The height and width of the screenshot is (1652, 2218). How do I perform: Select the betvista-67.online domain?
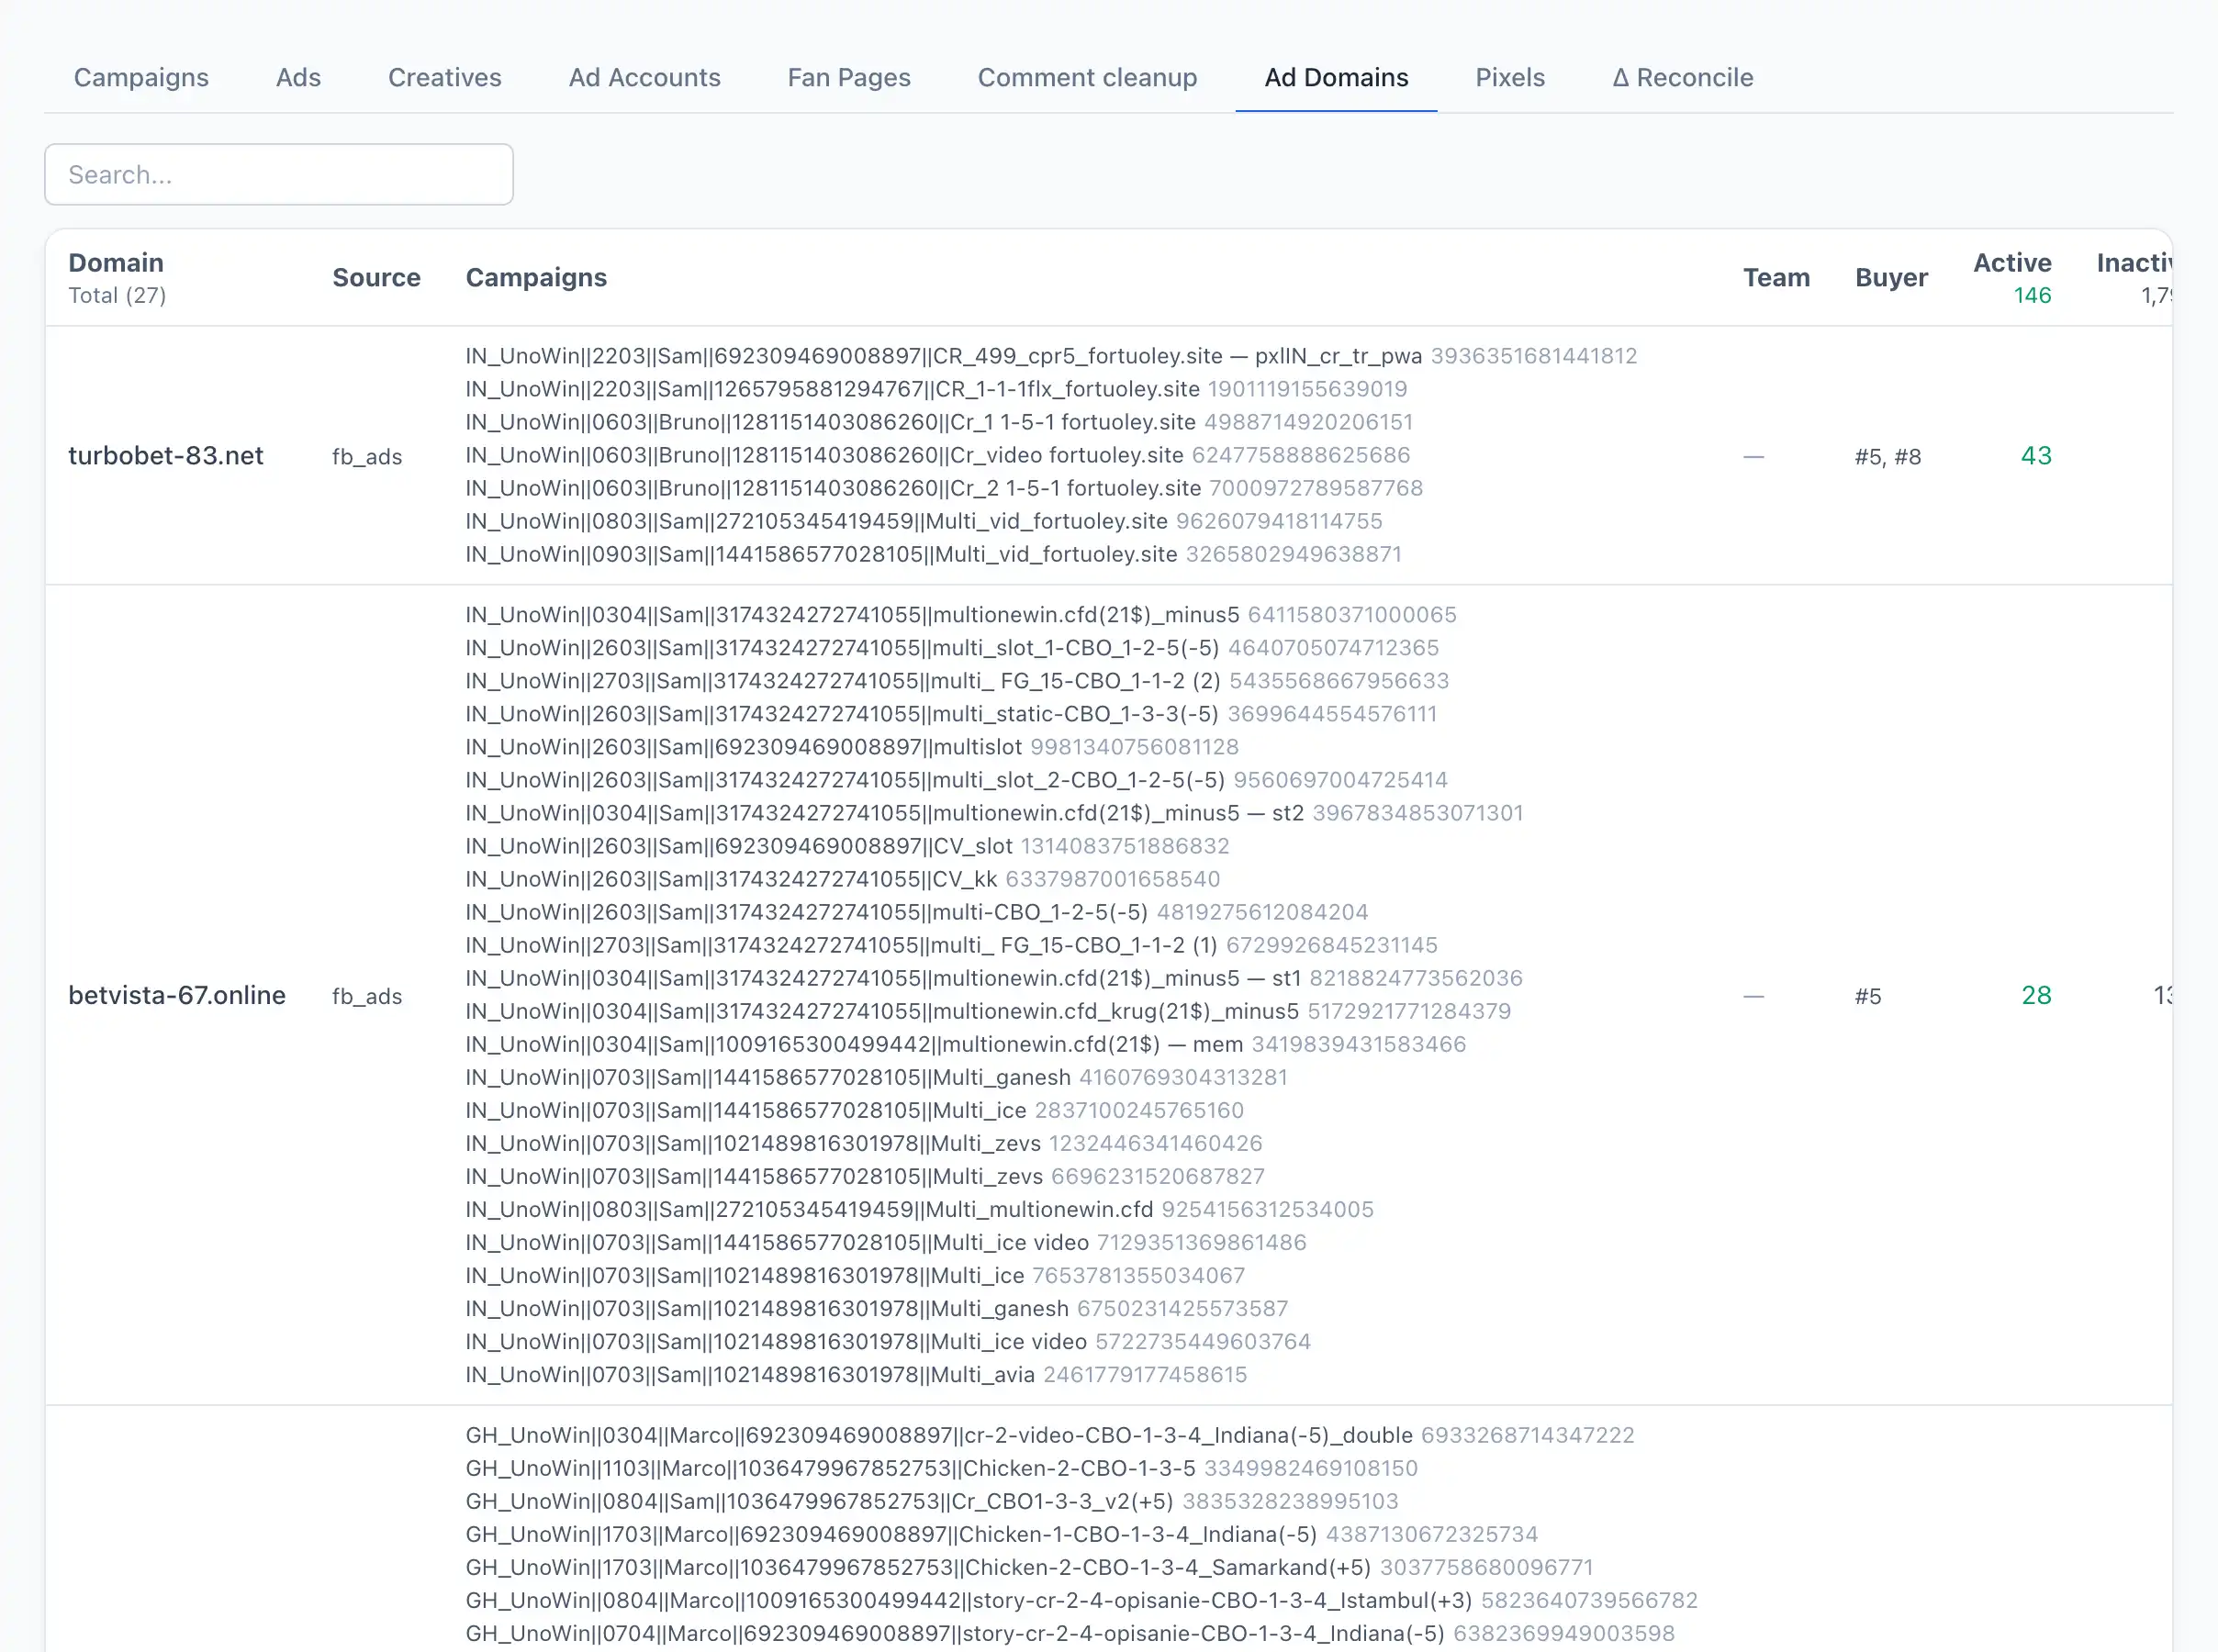(x=177, y=996)
